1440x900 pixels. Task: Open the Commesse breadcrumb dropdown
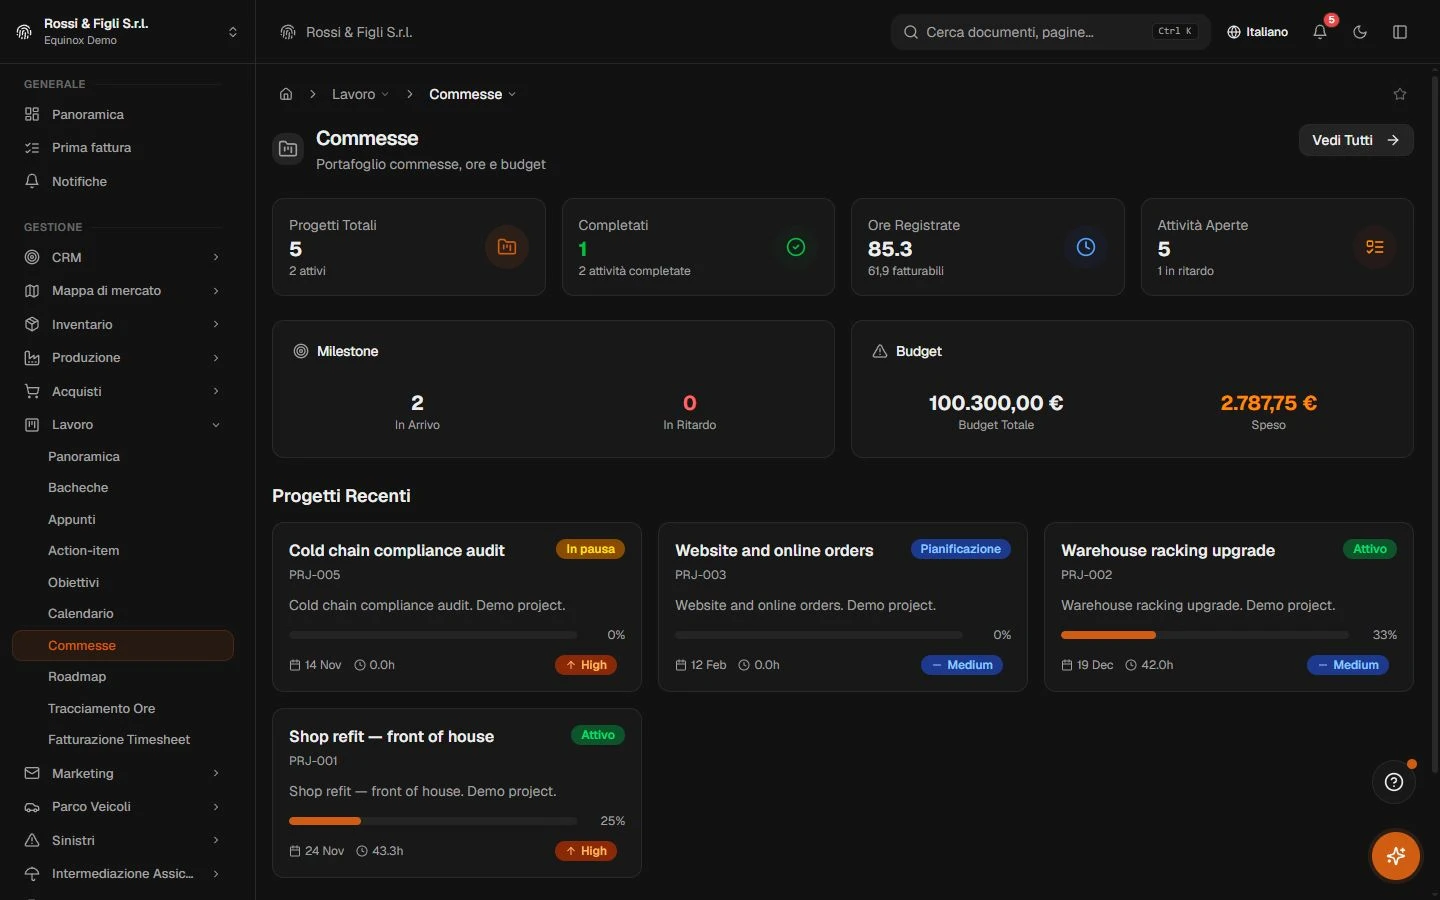(473, 94)
